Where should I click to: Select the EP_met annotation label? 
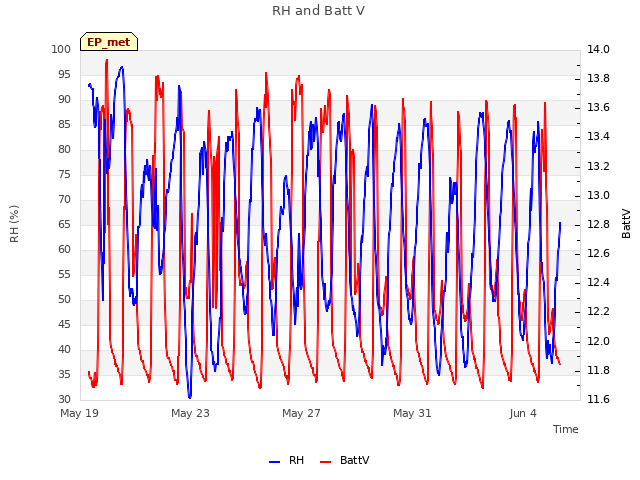(x=109, y=42)
